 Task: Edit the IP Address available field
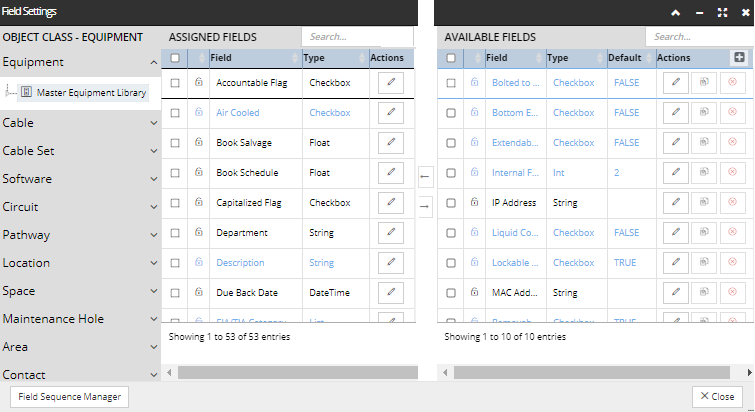pos(675,203)
